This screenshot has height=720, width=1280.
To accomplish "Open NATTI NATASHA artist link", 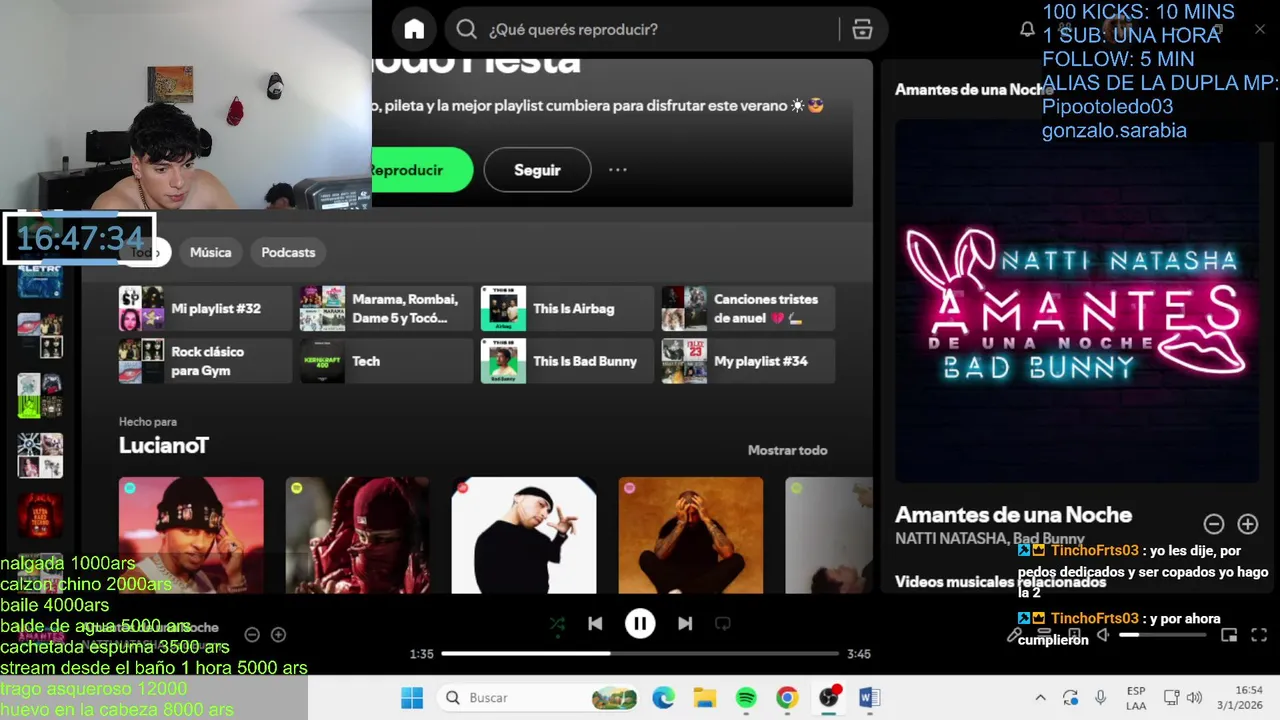I will click(x=950, y=539).
